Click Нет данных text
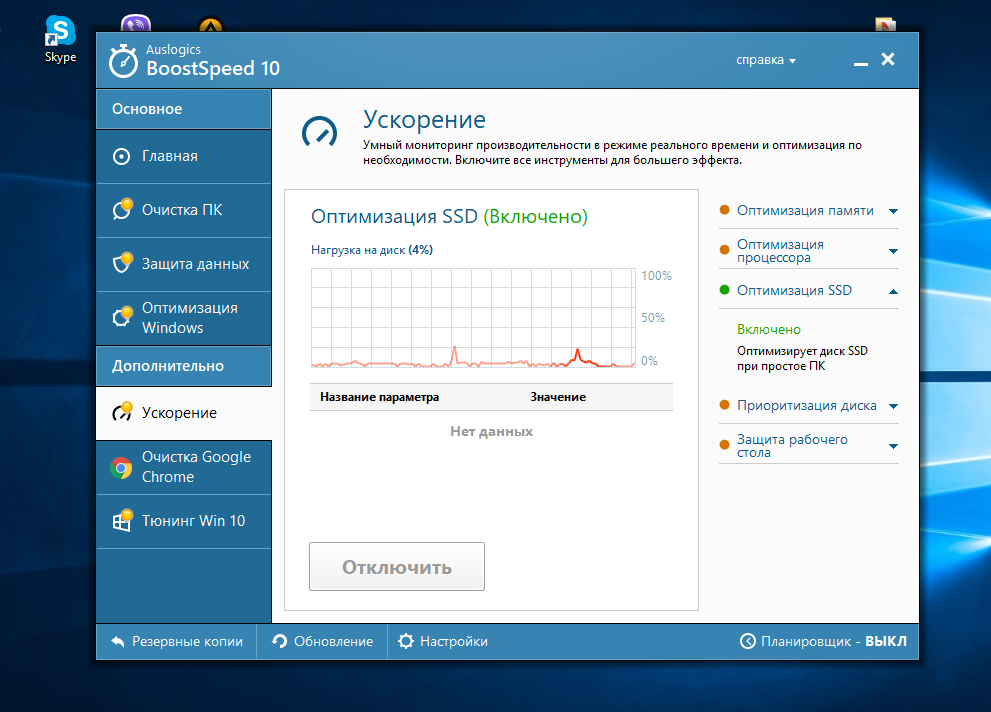Image resolution: width=991 pixels, height=712 pixels. tap(491, 431)
